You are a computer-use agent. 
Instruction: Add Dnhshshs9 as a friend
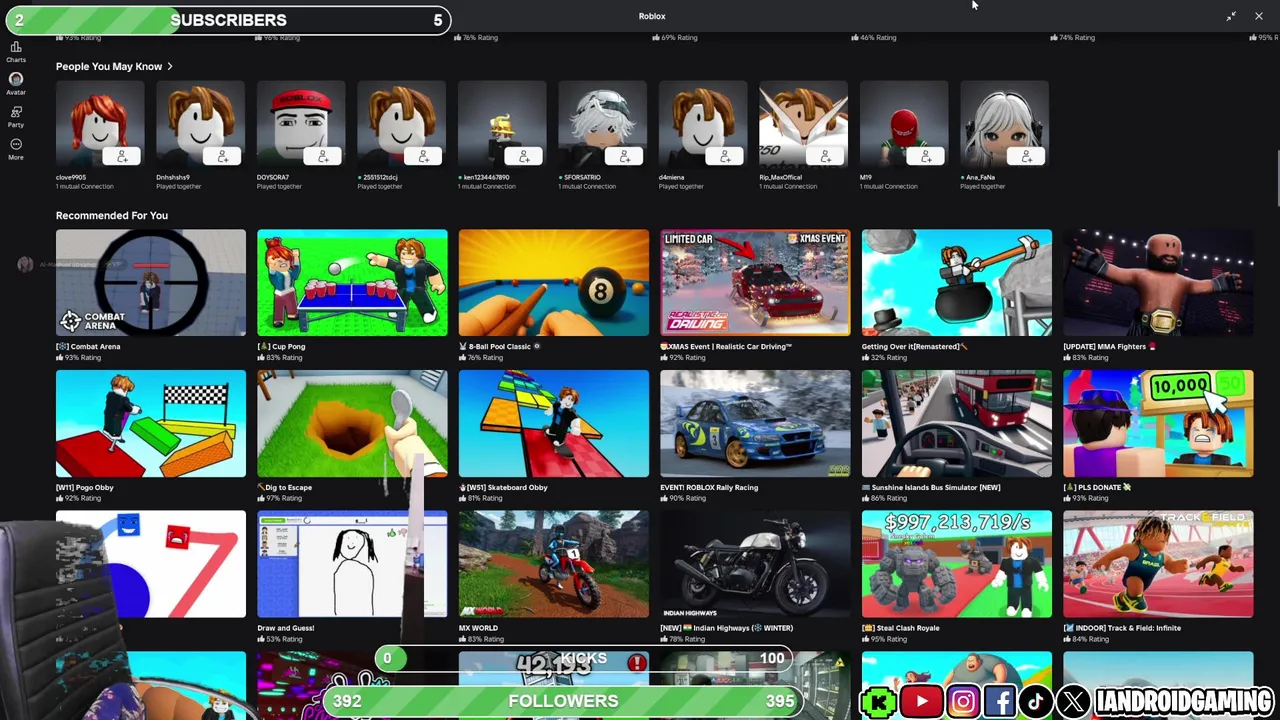pyautogui.click(x=222, y=157)
